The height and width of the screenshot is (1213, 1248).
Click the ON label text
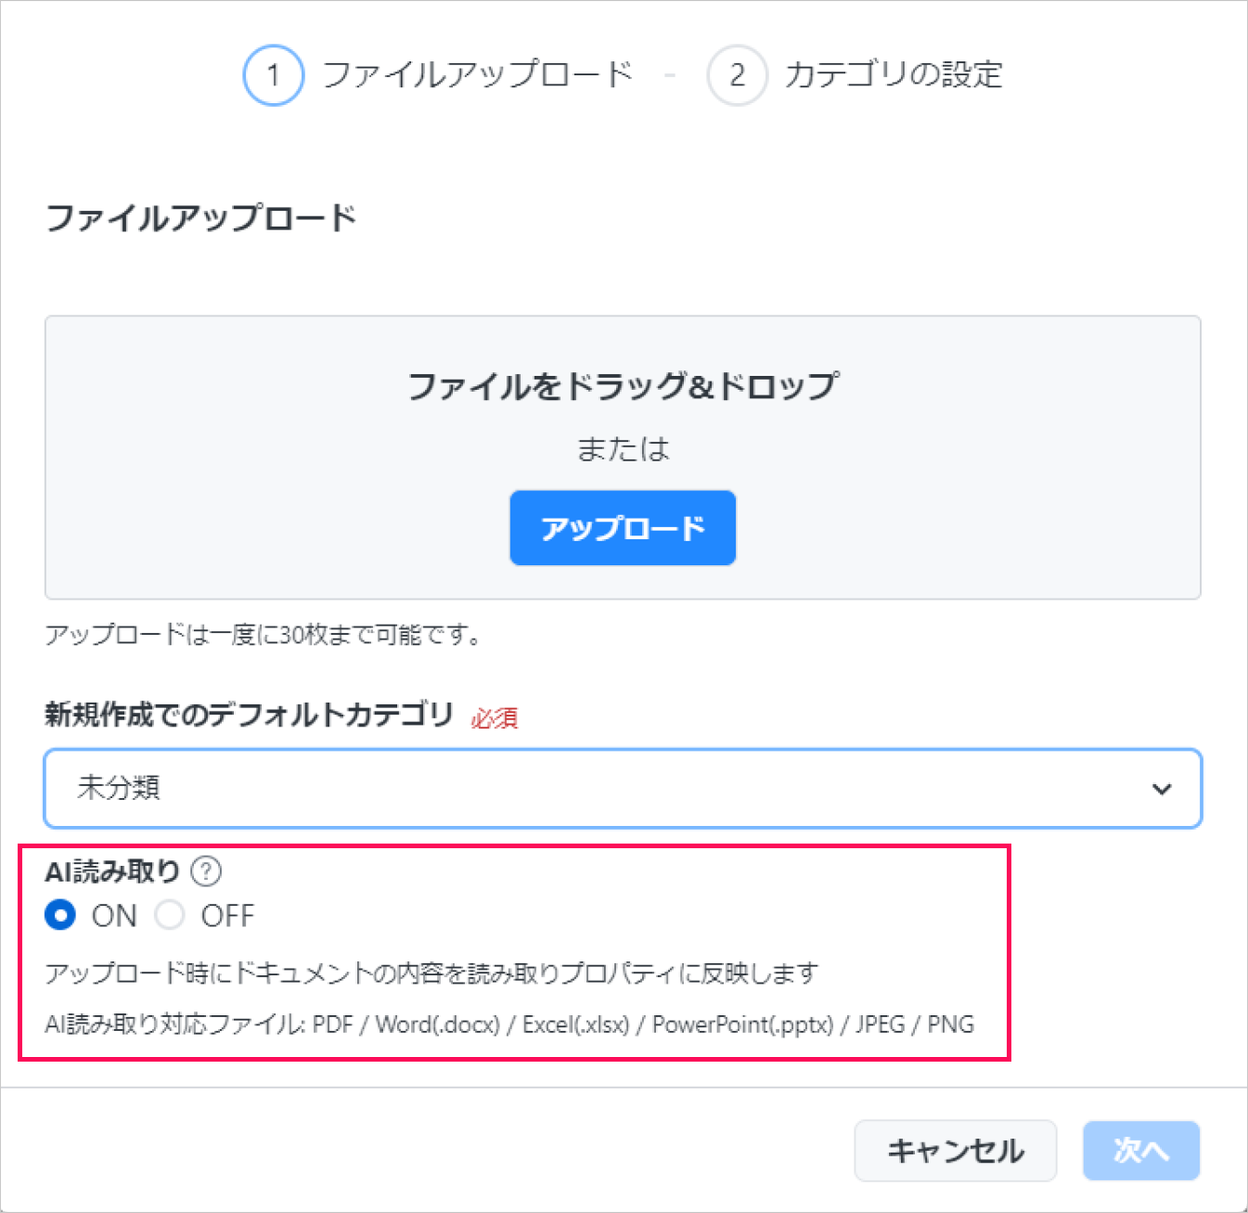tap(114, 916)
